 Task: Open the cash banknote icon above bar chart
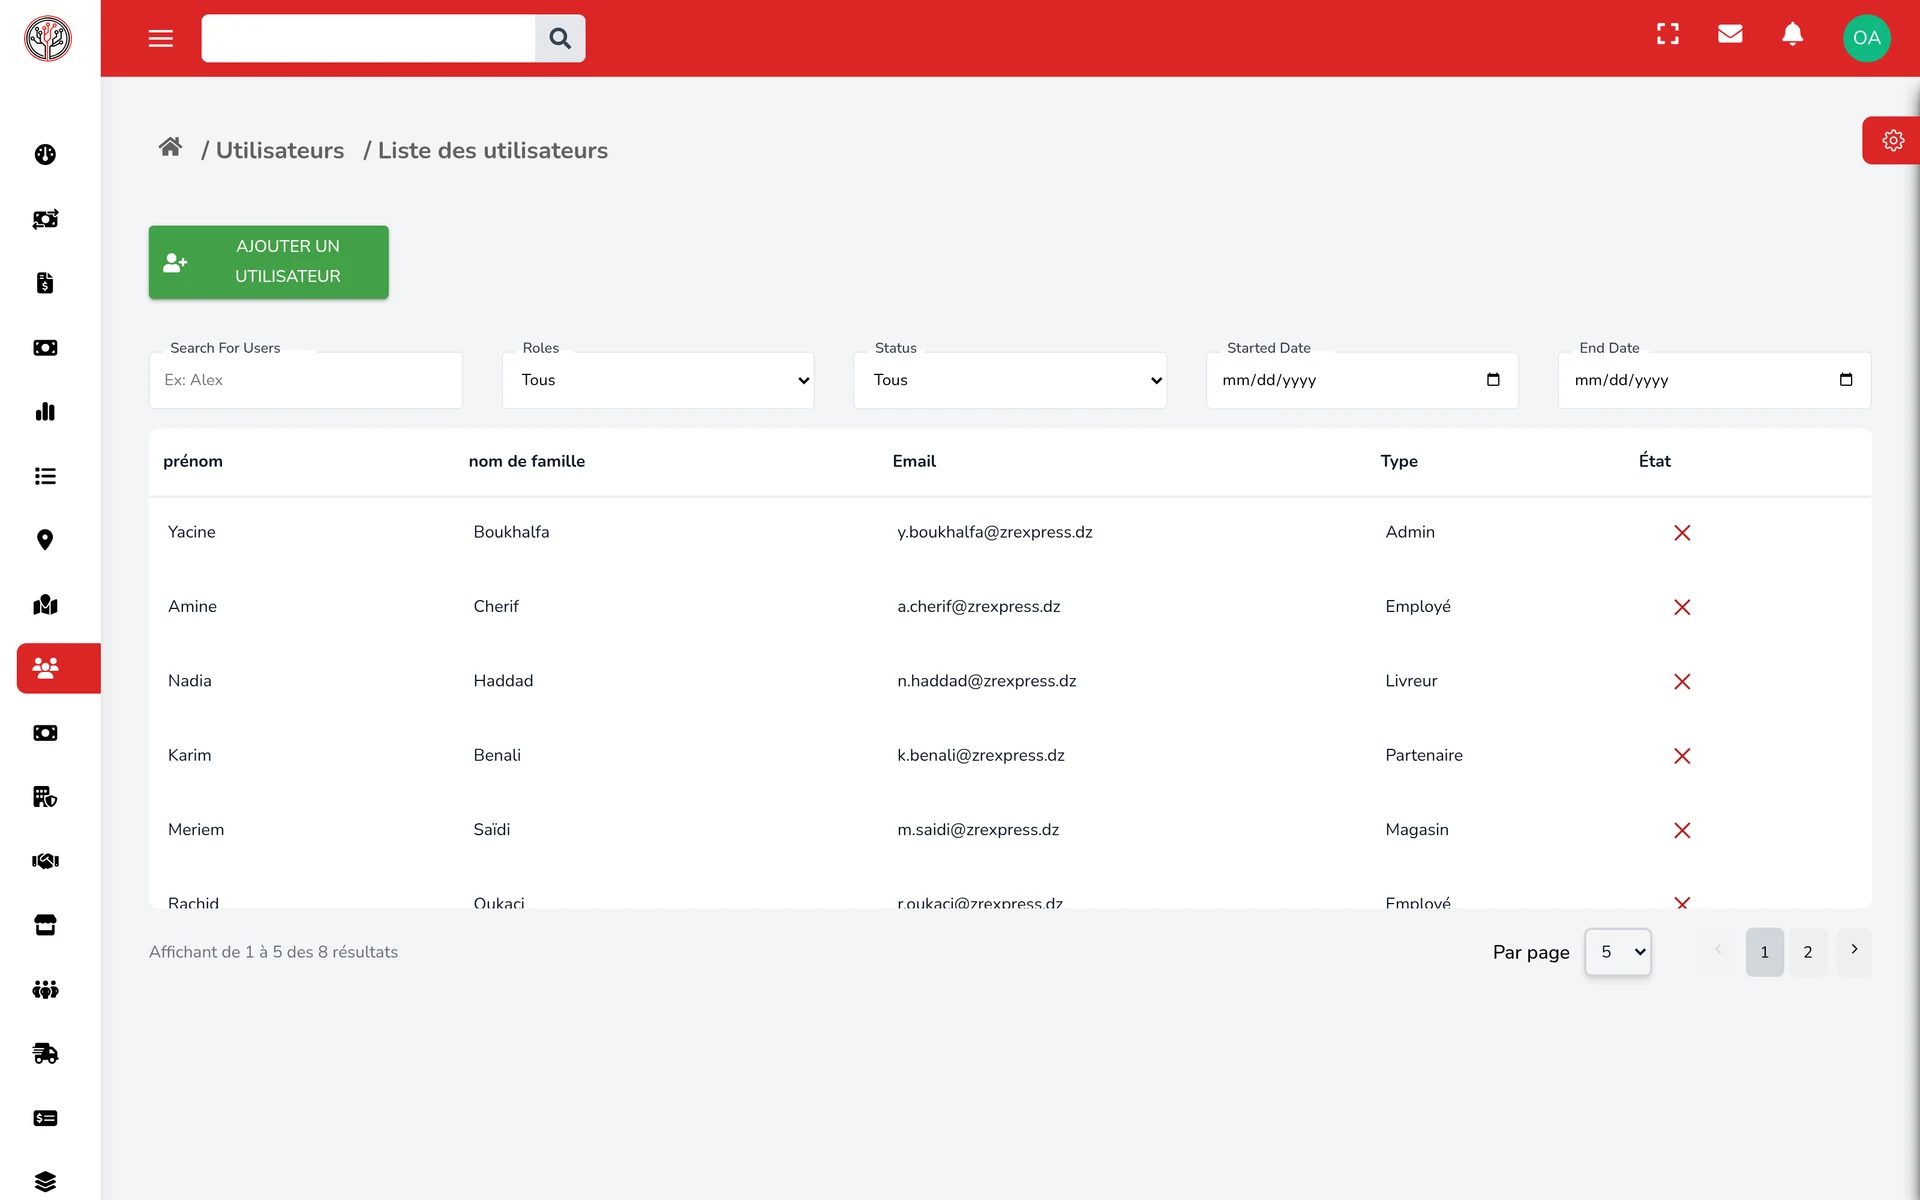pos(45,347)
